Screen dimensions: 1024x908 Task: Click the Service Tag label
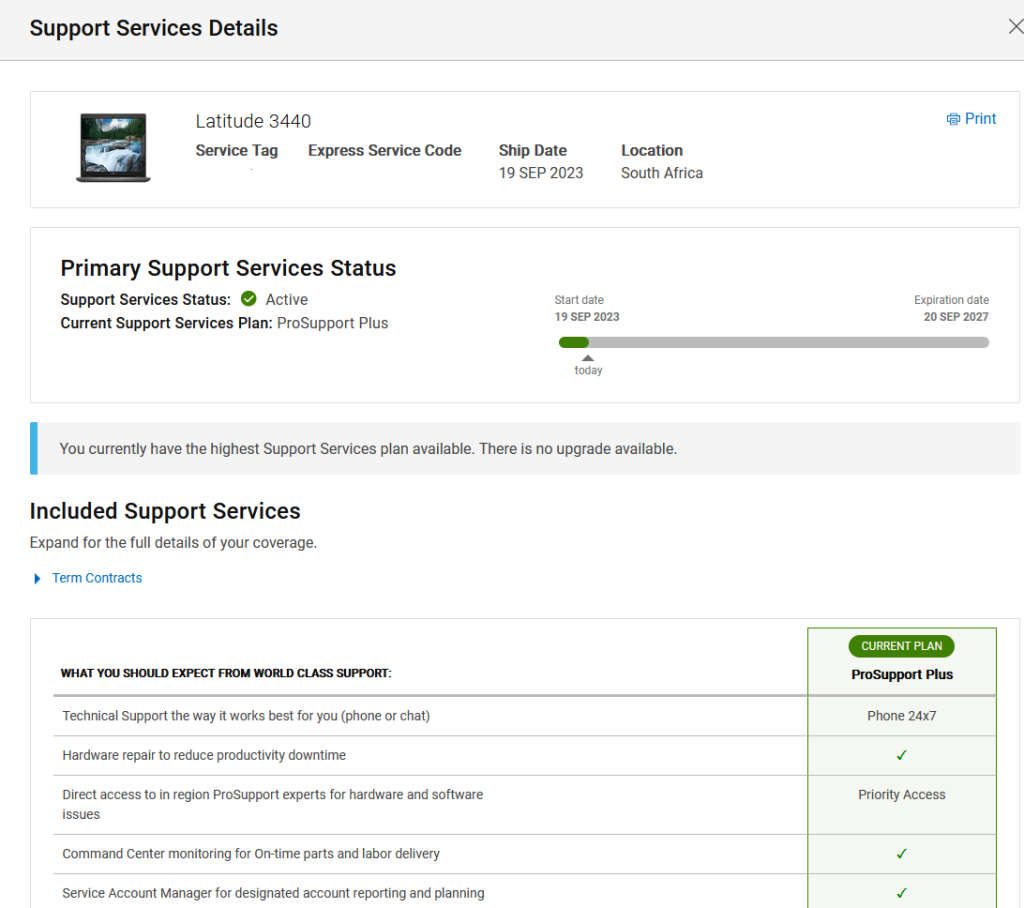(x=236, y=151)
